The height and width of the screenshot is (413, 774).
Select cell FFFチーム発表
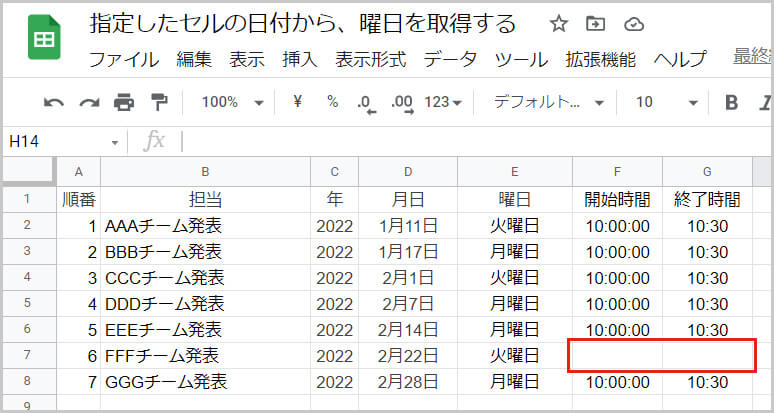205,356
